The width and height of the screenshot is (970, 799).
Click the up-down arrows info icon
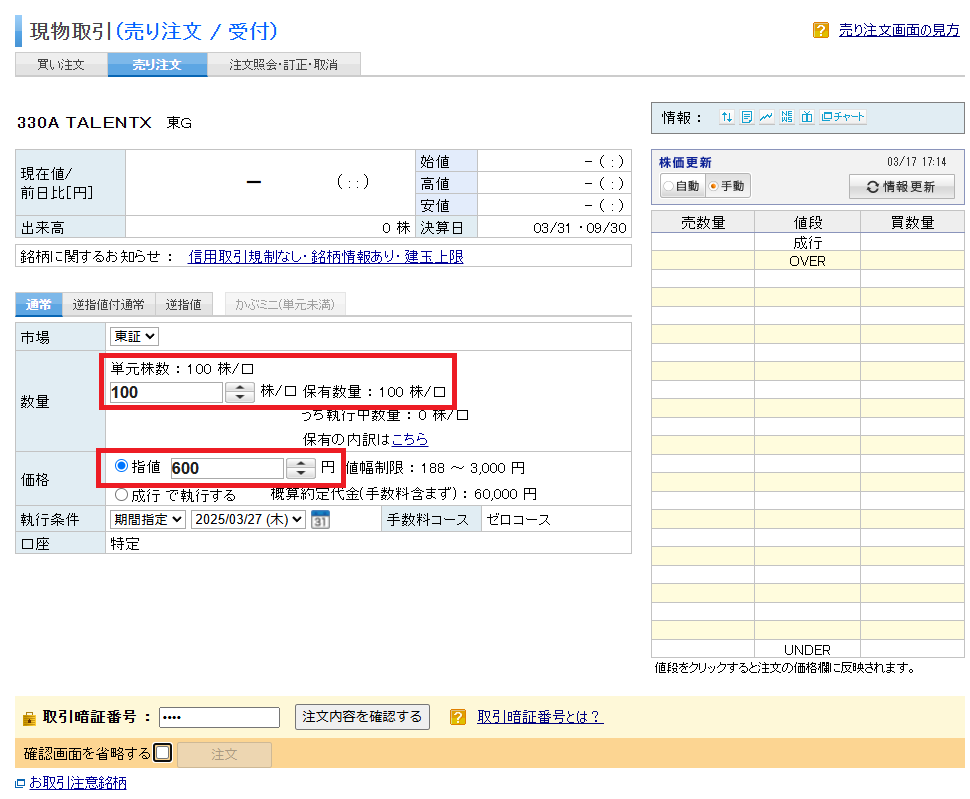pyautogui.click(x=727, y=117)
